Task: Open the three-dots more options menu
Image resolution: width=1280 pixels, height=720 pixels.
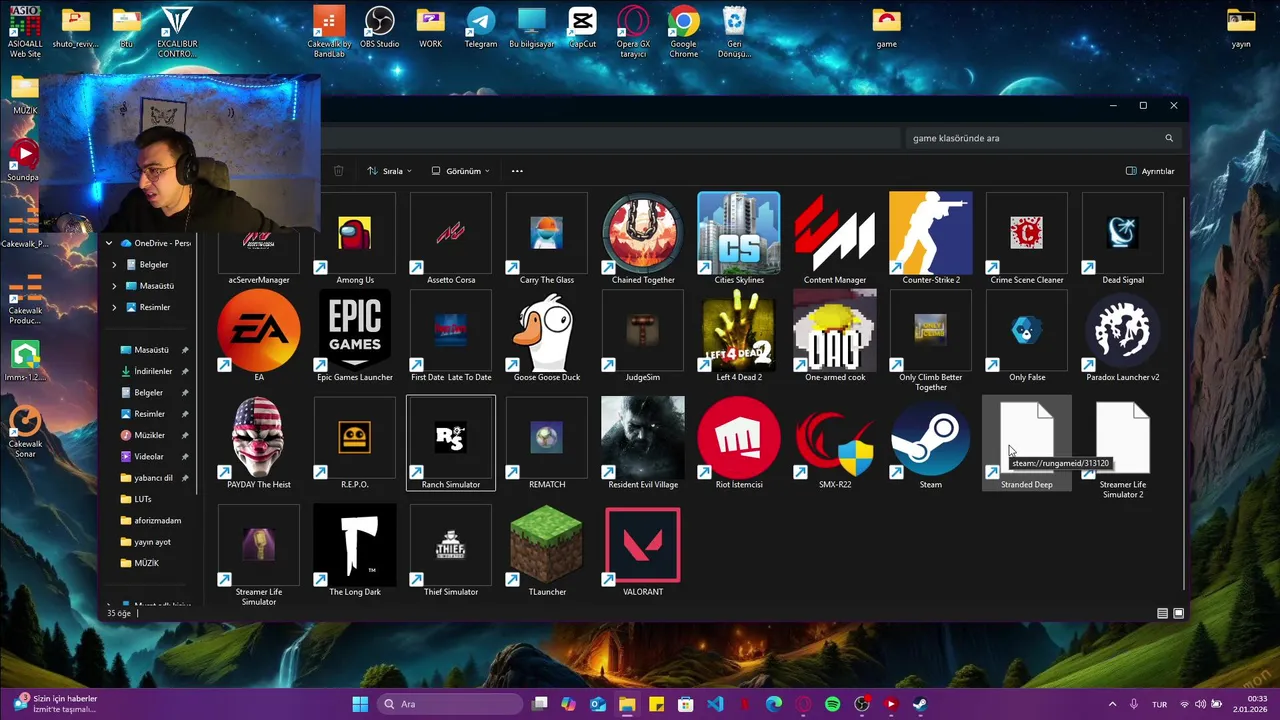Action: (517, 171)
